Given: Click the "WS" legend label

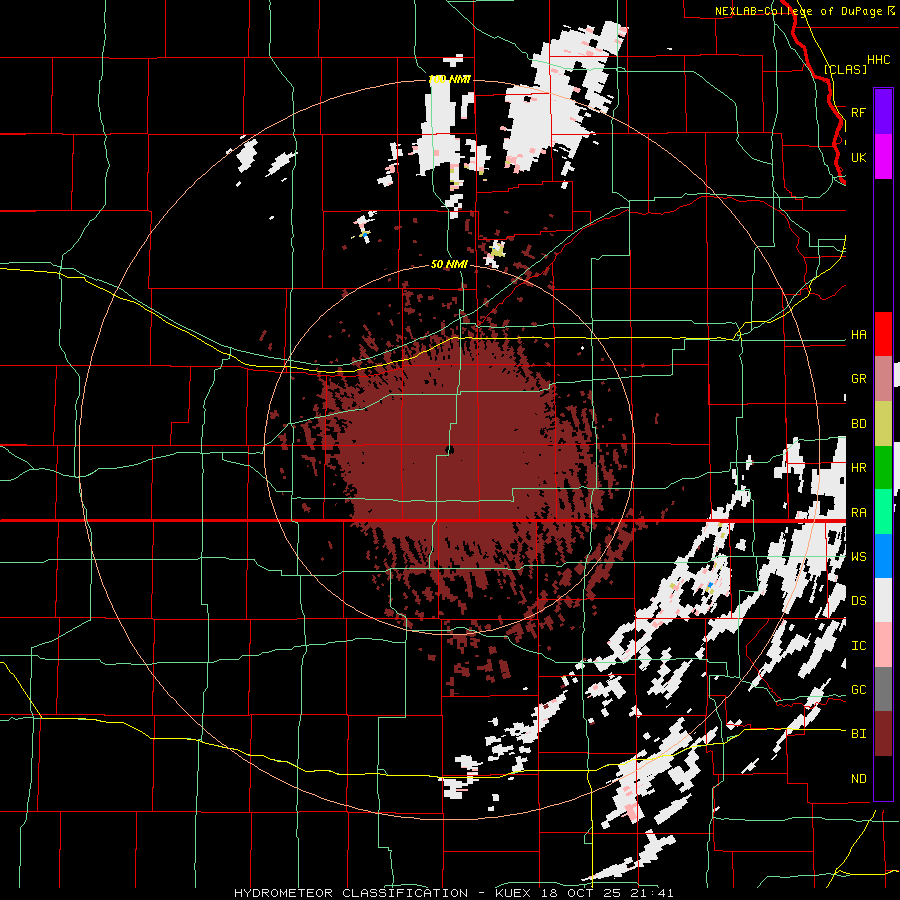Looking at the screenshot, I should coord(858,557).
